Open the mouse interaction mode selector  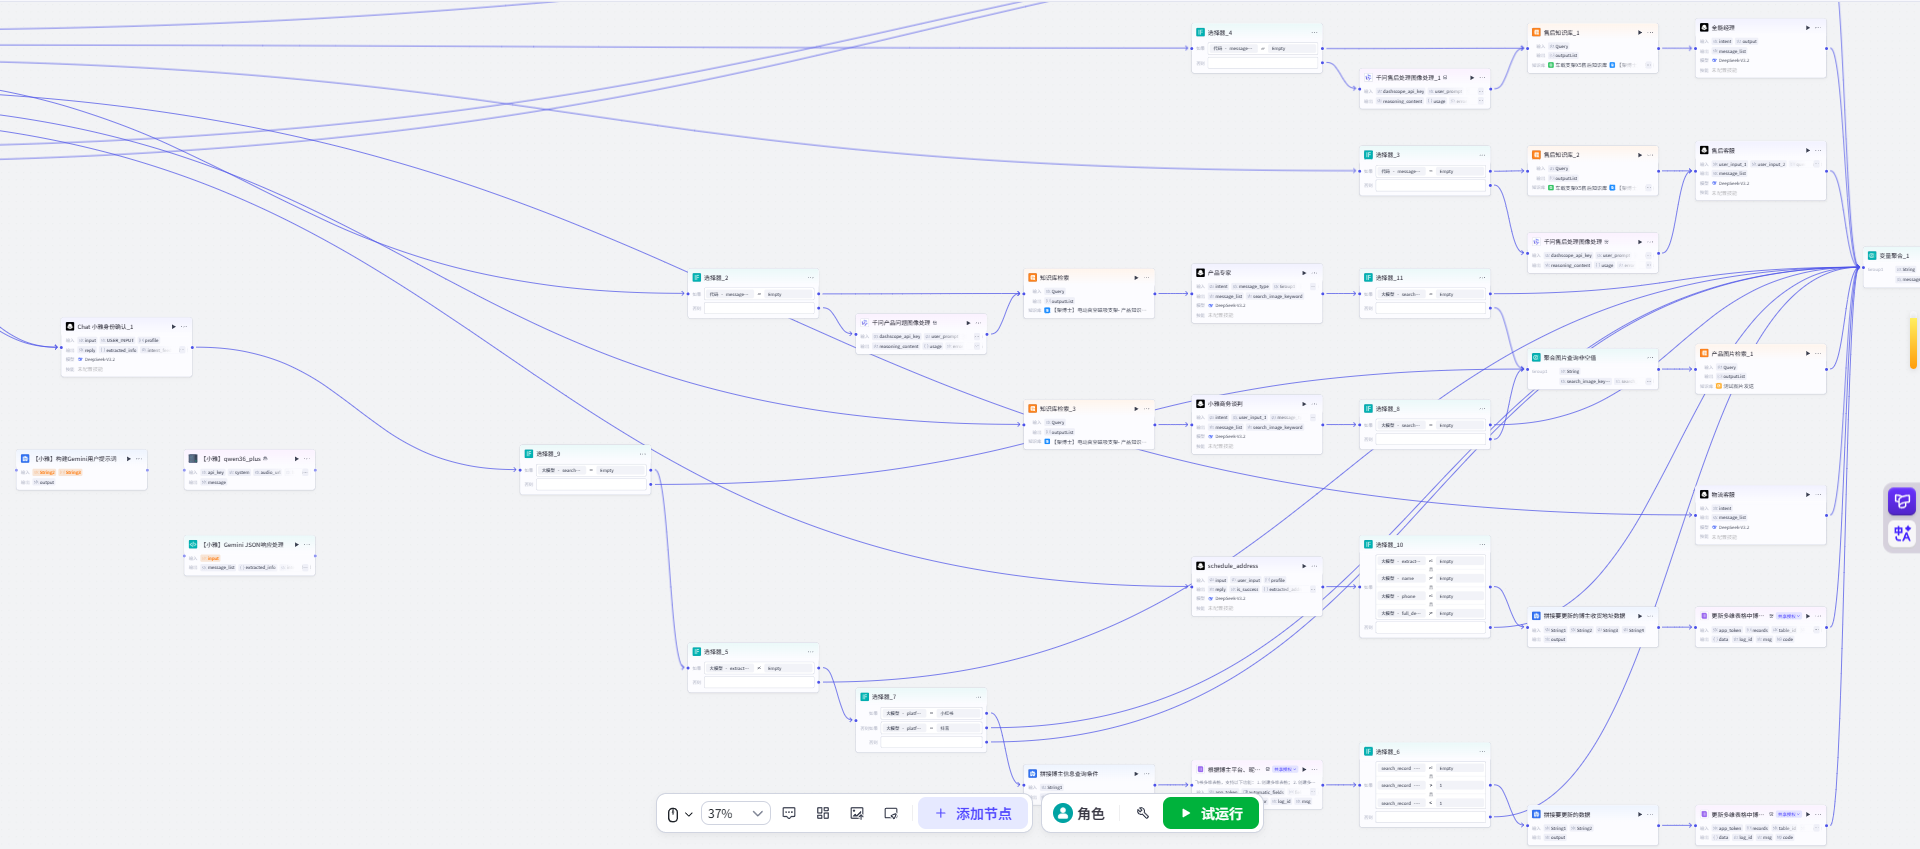pyautogui.click(x=679, y=814)
